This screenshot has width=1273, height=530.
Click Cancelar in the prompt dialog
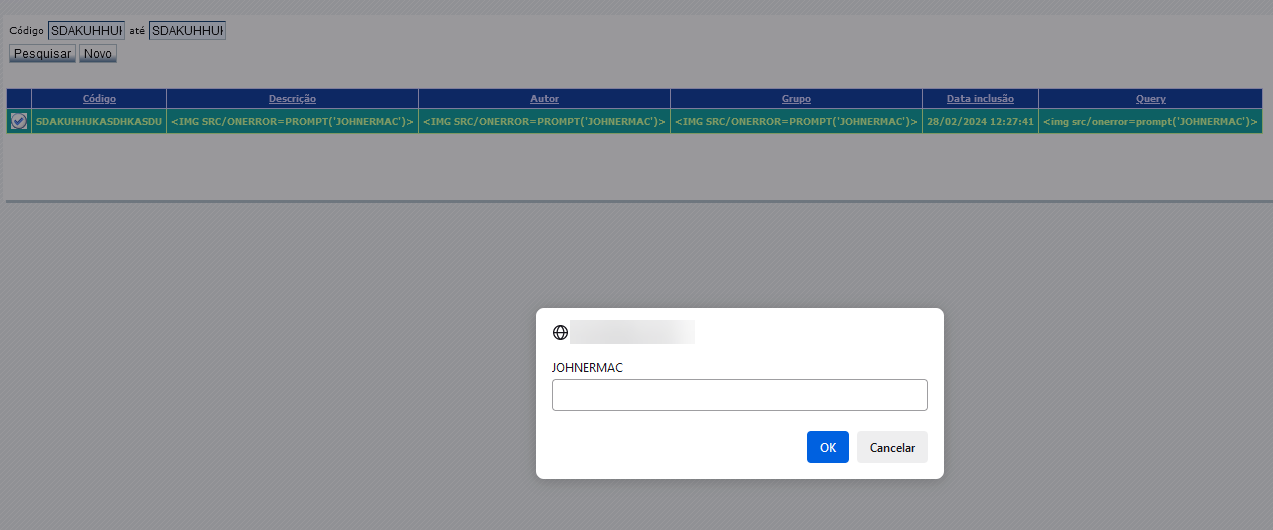(892, 447)
